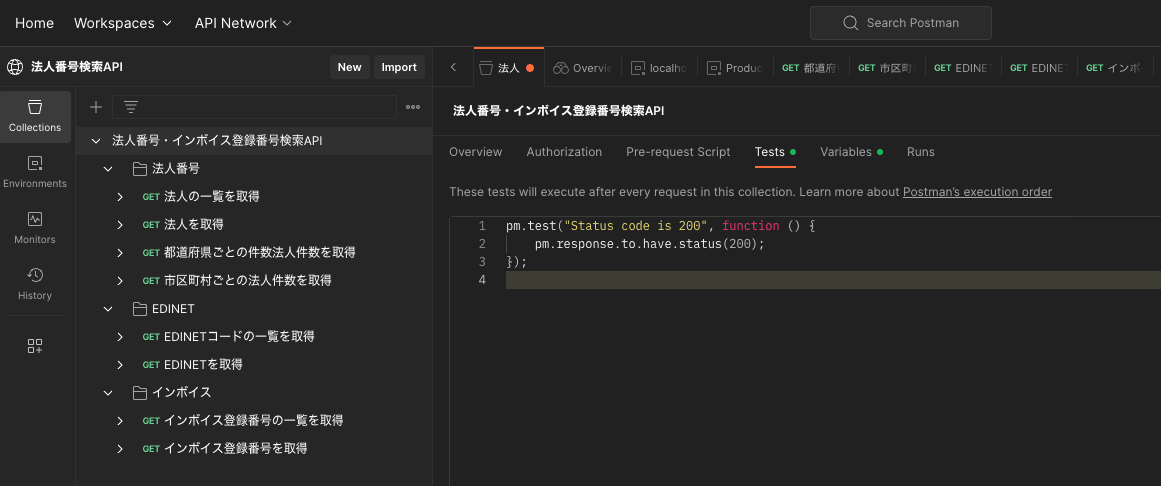The image size is (1161, 486).
Task: Click the collection title 法人番号・インボイス登録番号検索API heading
Action: (558, 111)
